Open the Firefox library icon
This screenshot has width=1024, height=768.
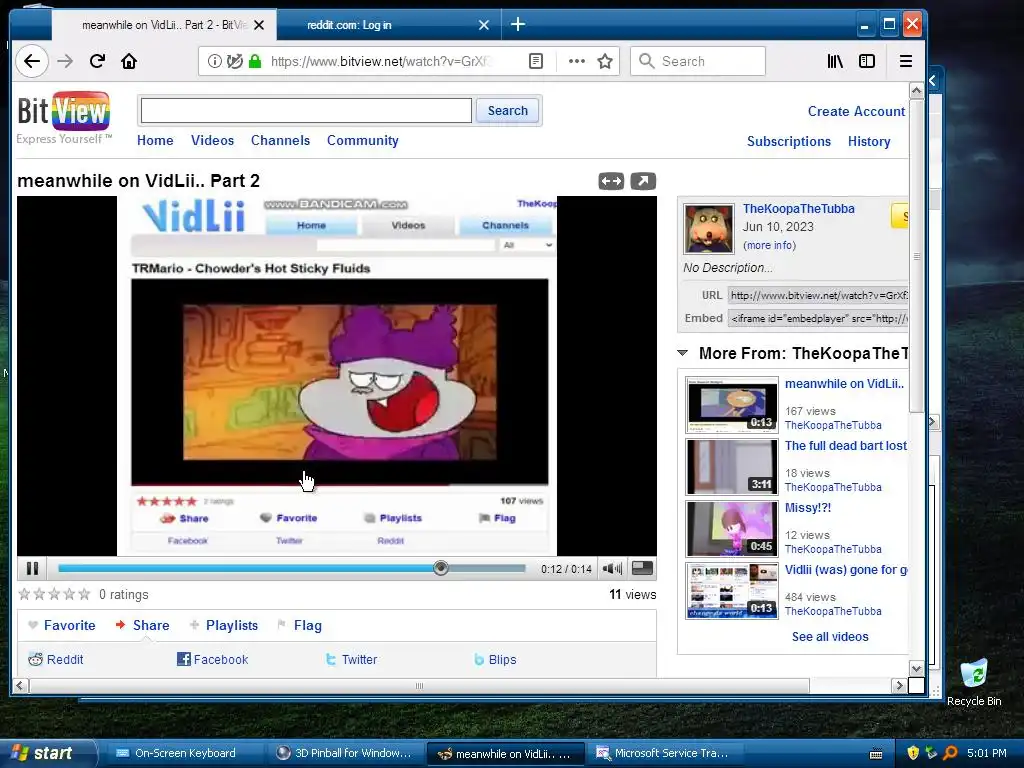[835, 61]
